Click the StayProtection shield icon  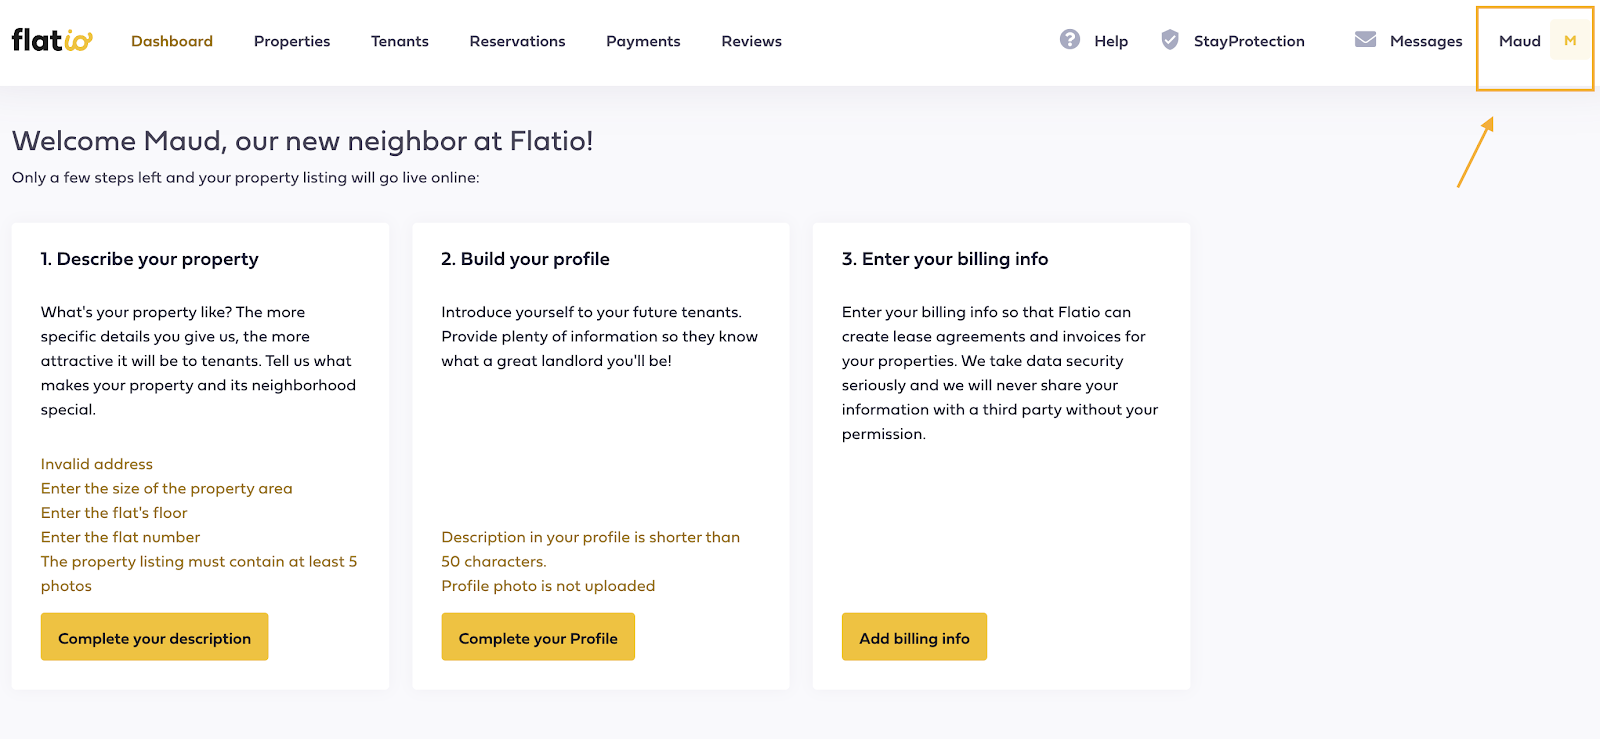[x=1169, y=39]
